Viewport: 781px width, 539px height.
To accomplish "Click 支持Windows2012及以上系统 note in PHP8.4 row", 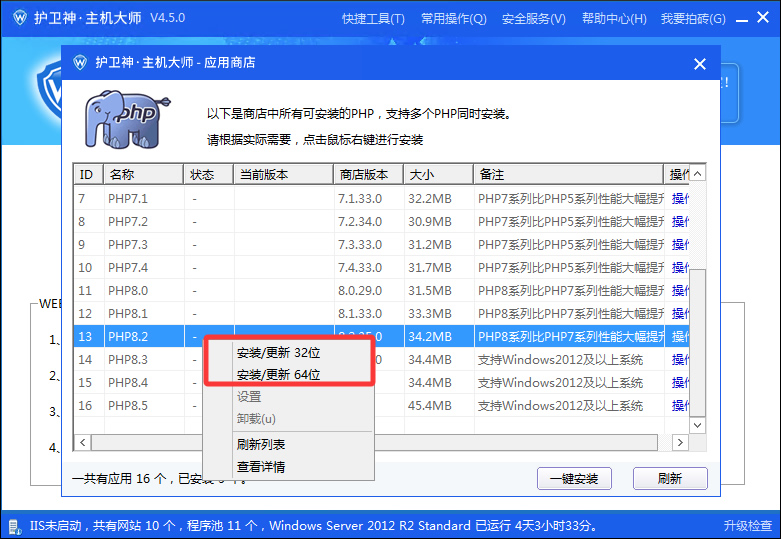I will coord(560,383).
